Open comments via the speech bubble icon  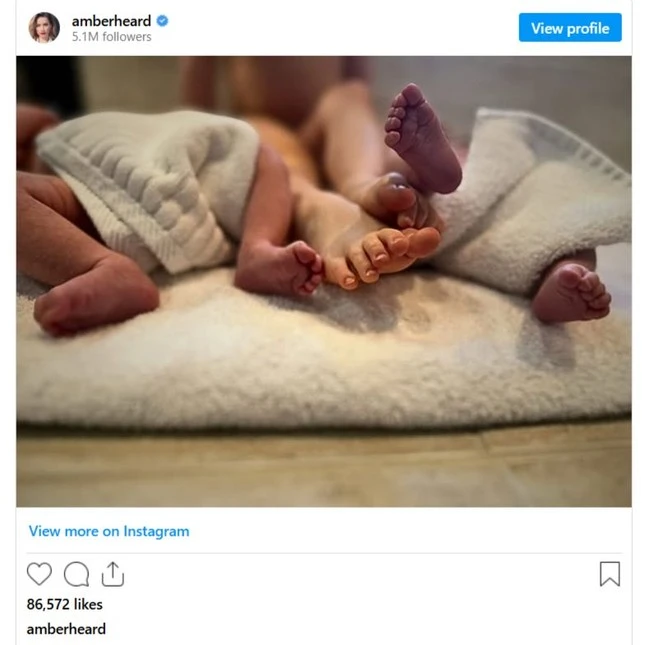(77, 573)
